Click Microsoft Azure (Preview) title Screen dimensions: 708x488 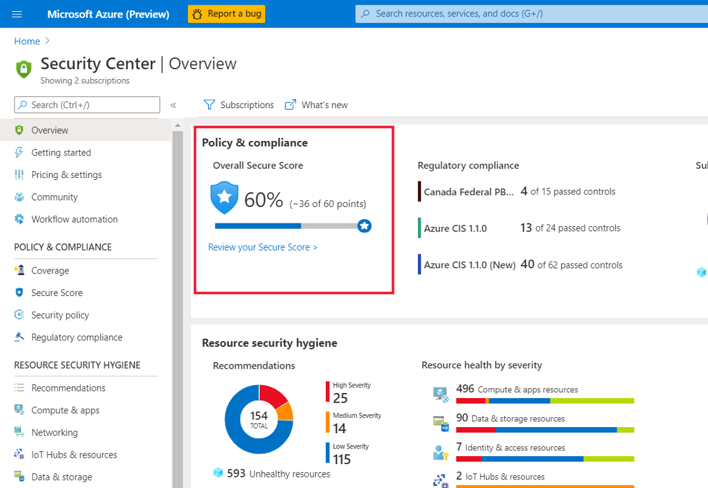click(108, 14)
